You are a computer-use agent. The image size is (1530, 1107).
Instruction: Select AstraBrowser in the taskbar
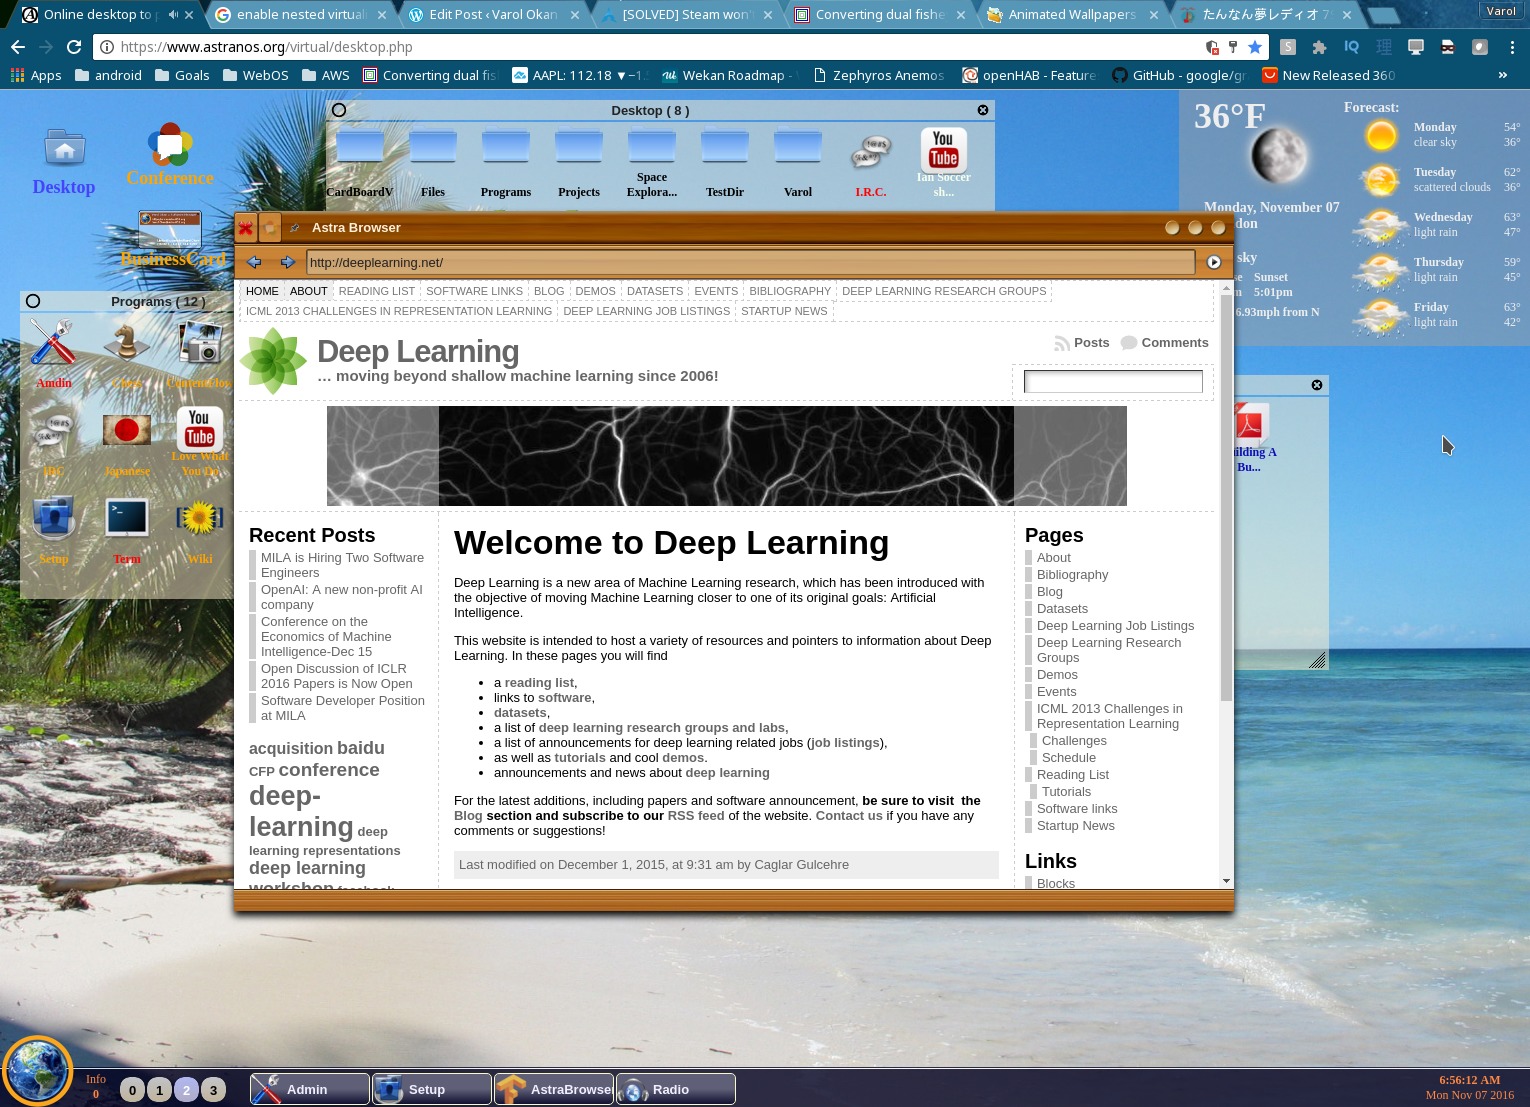(553, 1089)
